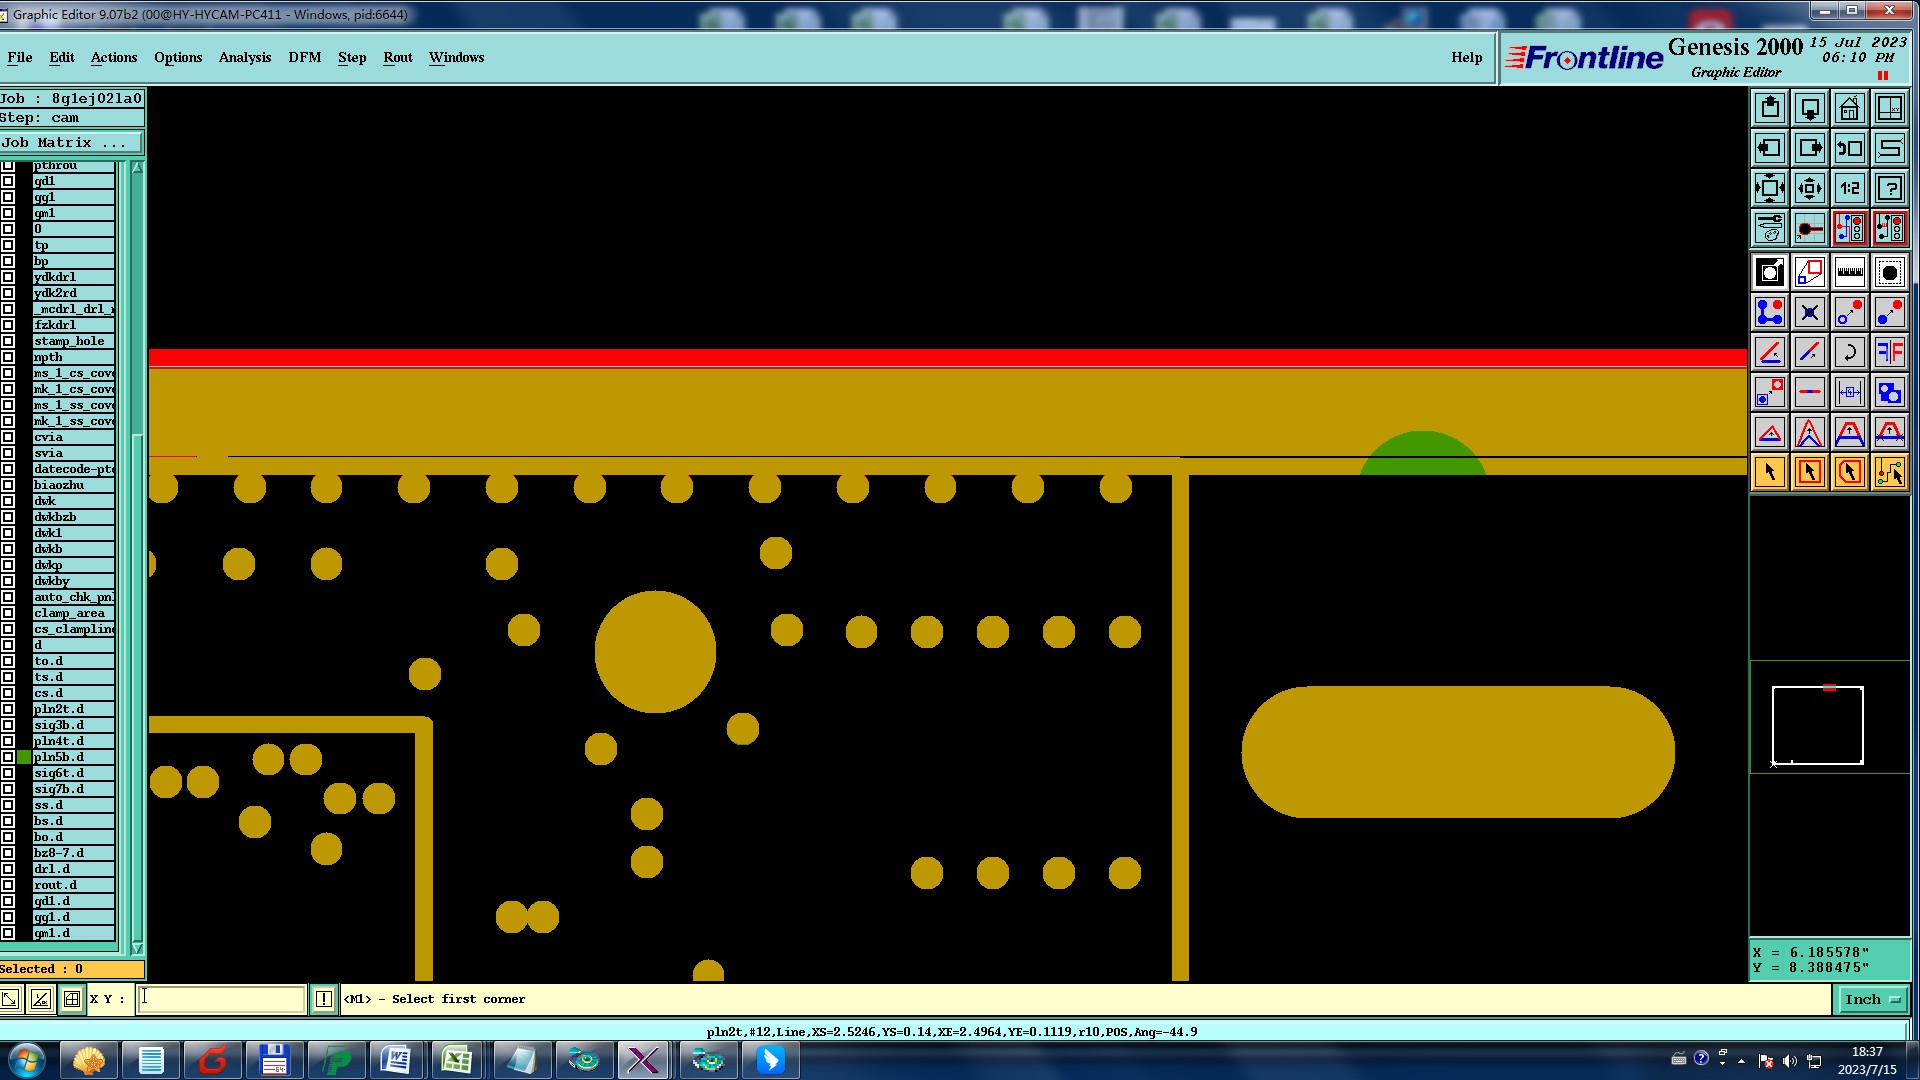Open the Step menu

click(x=352, y=57)
